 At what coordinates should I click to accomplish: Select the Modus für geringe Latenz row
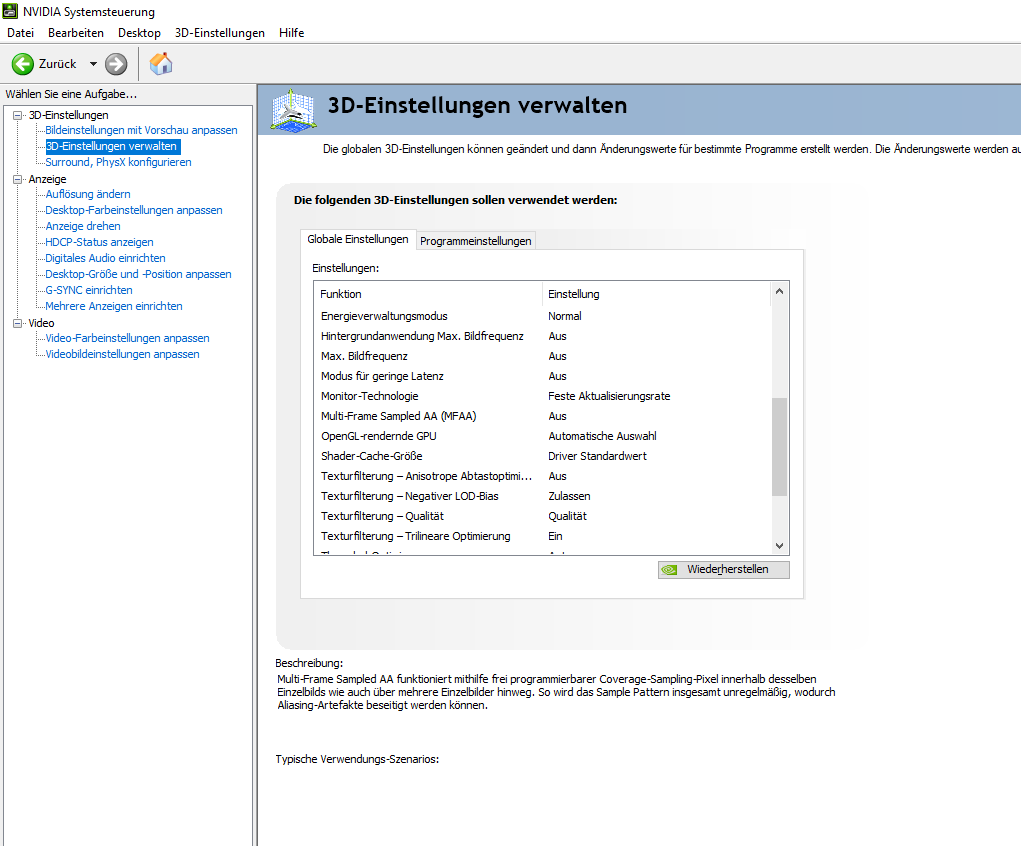(x=542, y=376)
